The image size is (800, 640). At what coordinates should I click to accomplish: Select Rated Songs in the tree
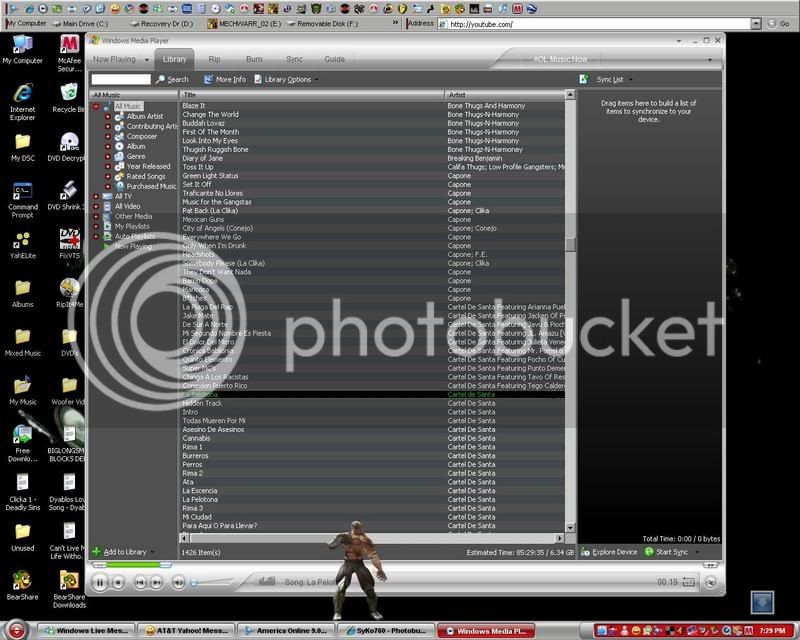(x=146, y=177)
